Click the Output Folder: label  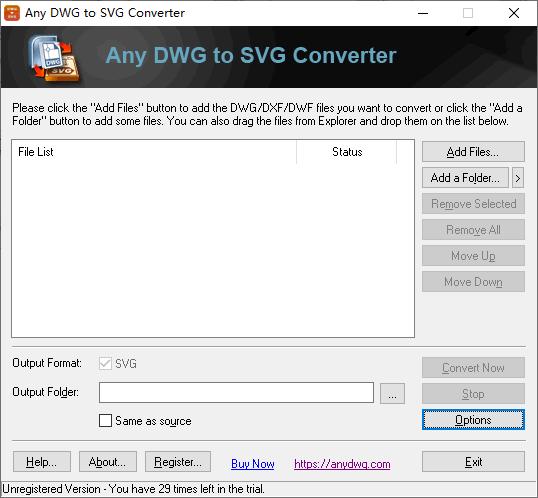click(x=46, y=392)
